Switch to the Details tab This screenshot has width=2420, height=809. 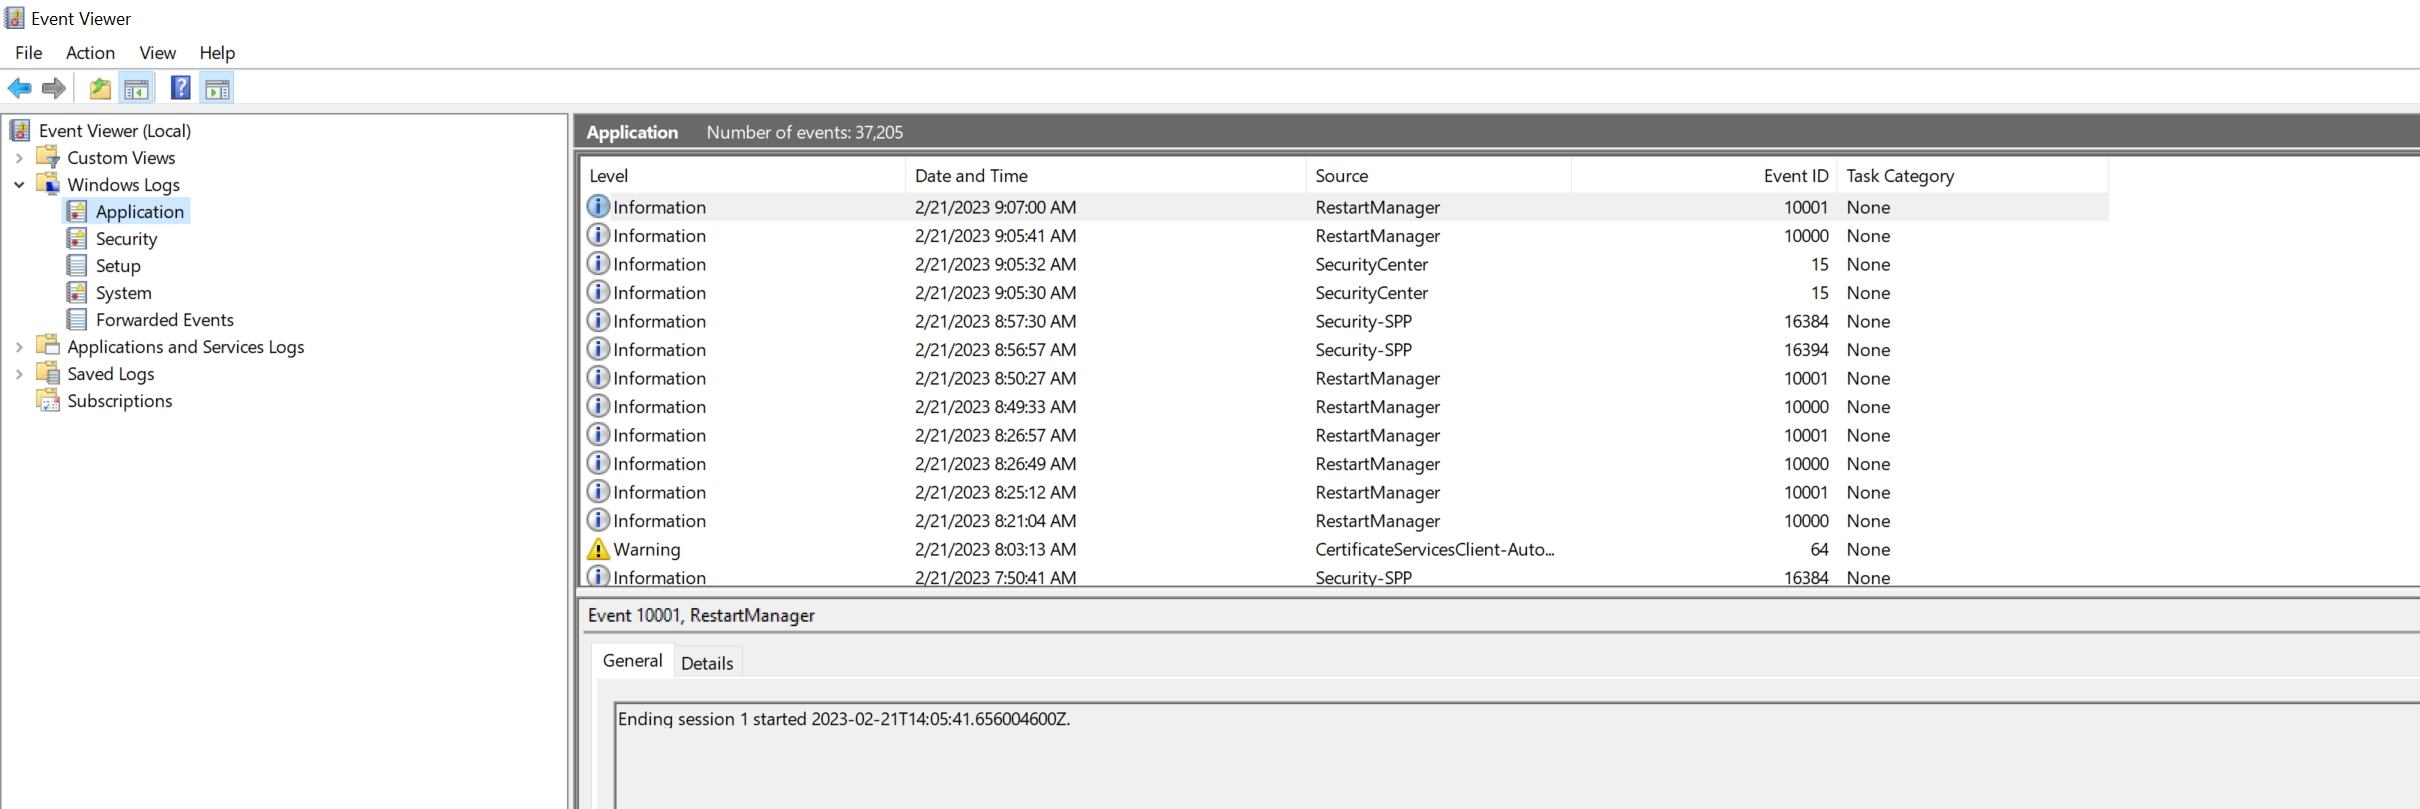707,663
